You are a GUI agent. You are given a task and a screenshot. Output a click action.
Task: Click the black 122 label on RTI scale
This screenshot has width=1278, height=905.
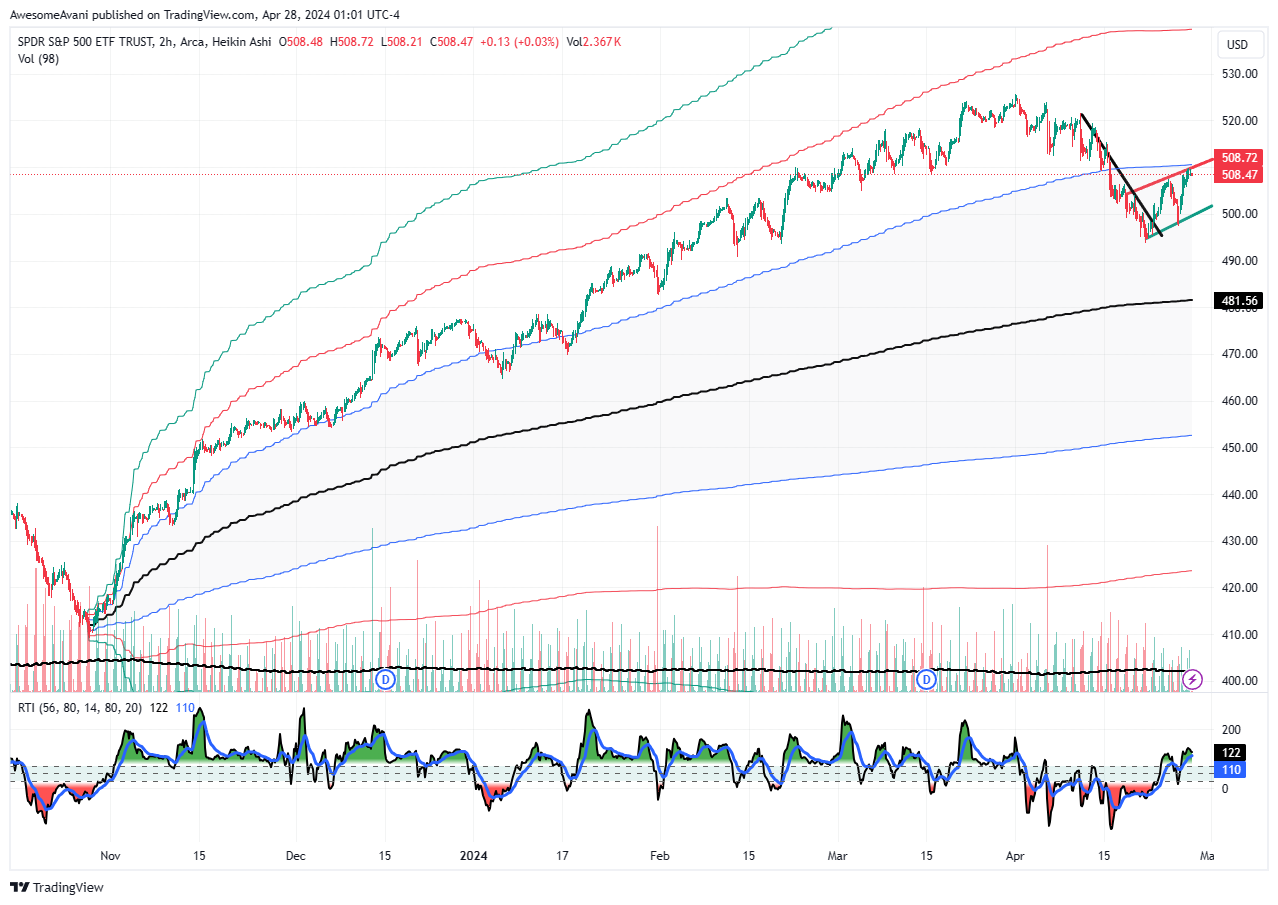point(1230,753)
